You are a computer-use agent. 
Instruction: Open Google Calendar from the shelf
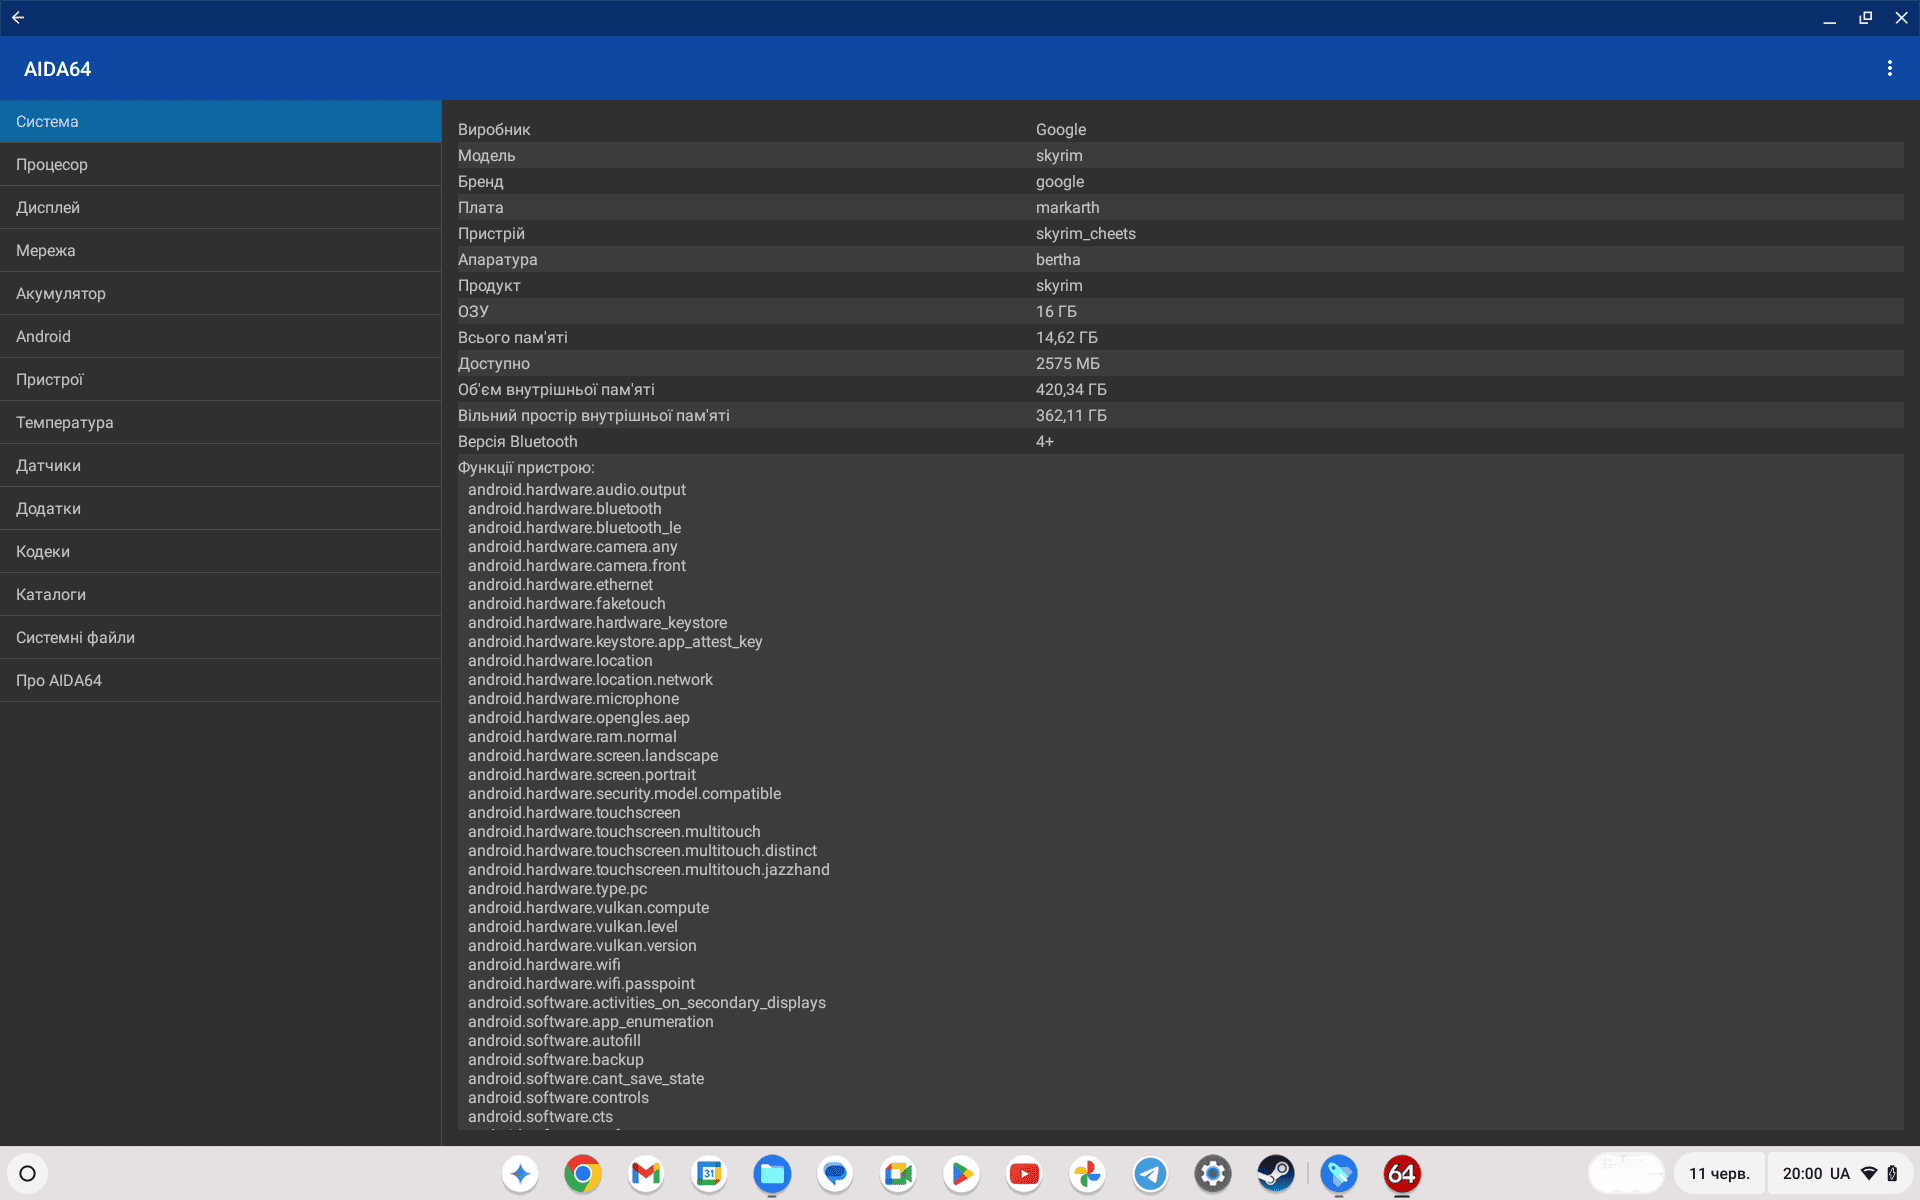coord(709,1173)
